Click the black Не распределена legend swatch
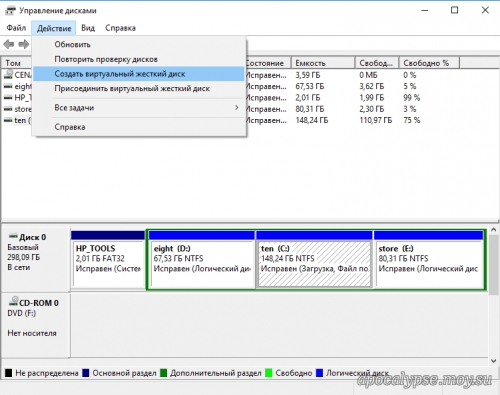 tap(9, 373)
